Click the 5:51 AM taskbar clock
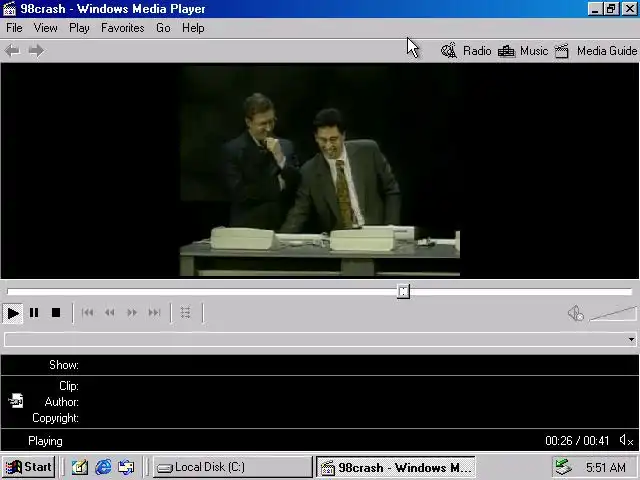Image resolution: width=640 pixels, height=480 pixels. (x=606, y=467)
